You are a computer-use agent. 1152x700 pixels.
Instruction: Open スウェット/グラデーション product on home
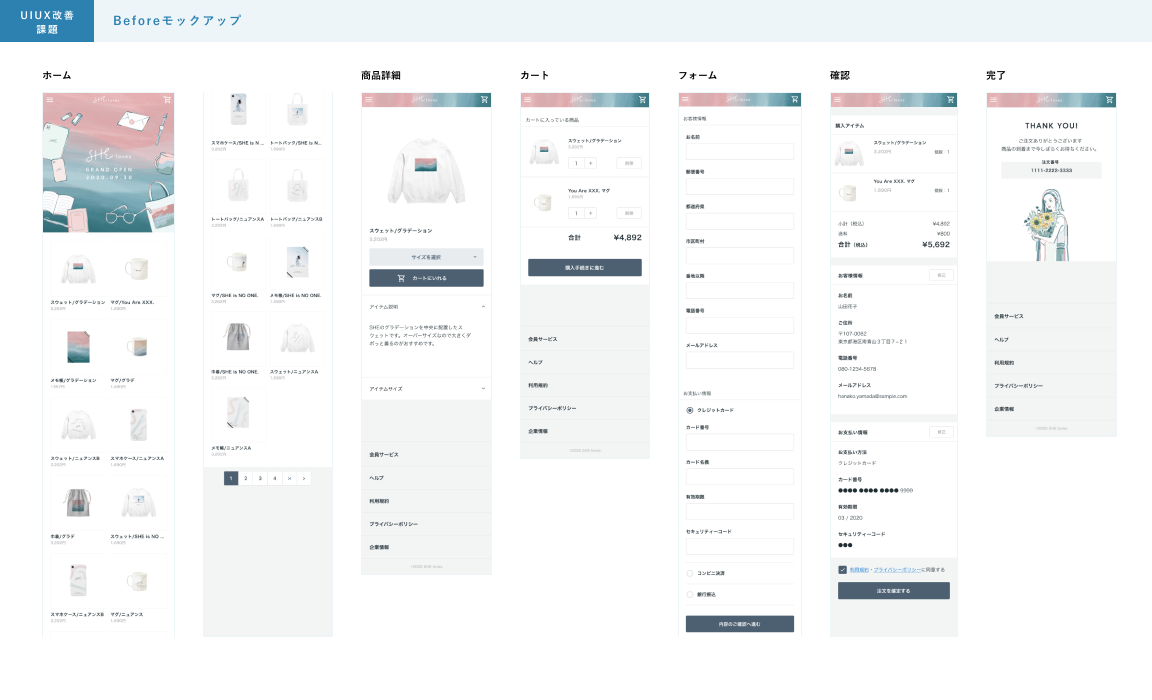point(78,269)
